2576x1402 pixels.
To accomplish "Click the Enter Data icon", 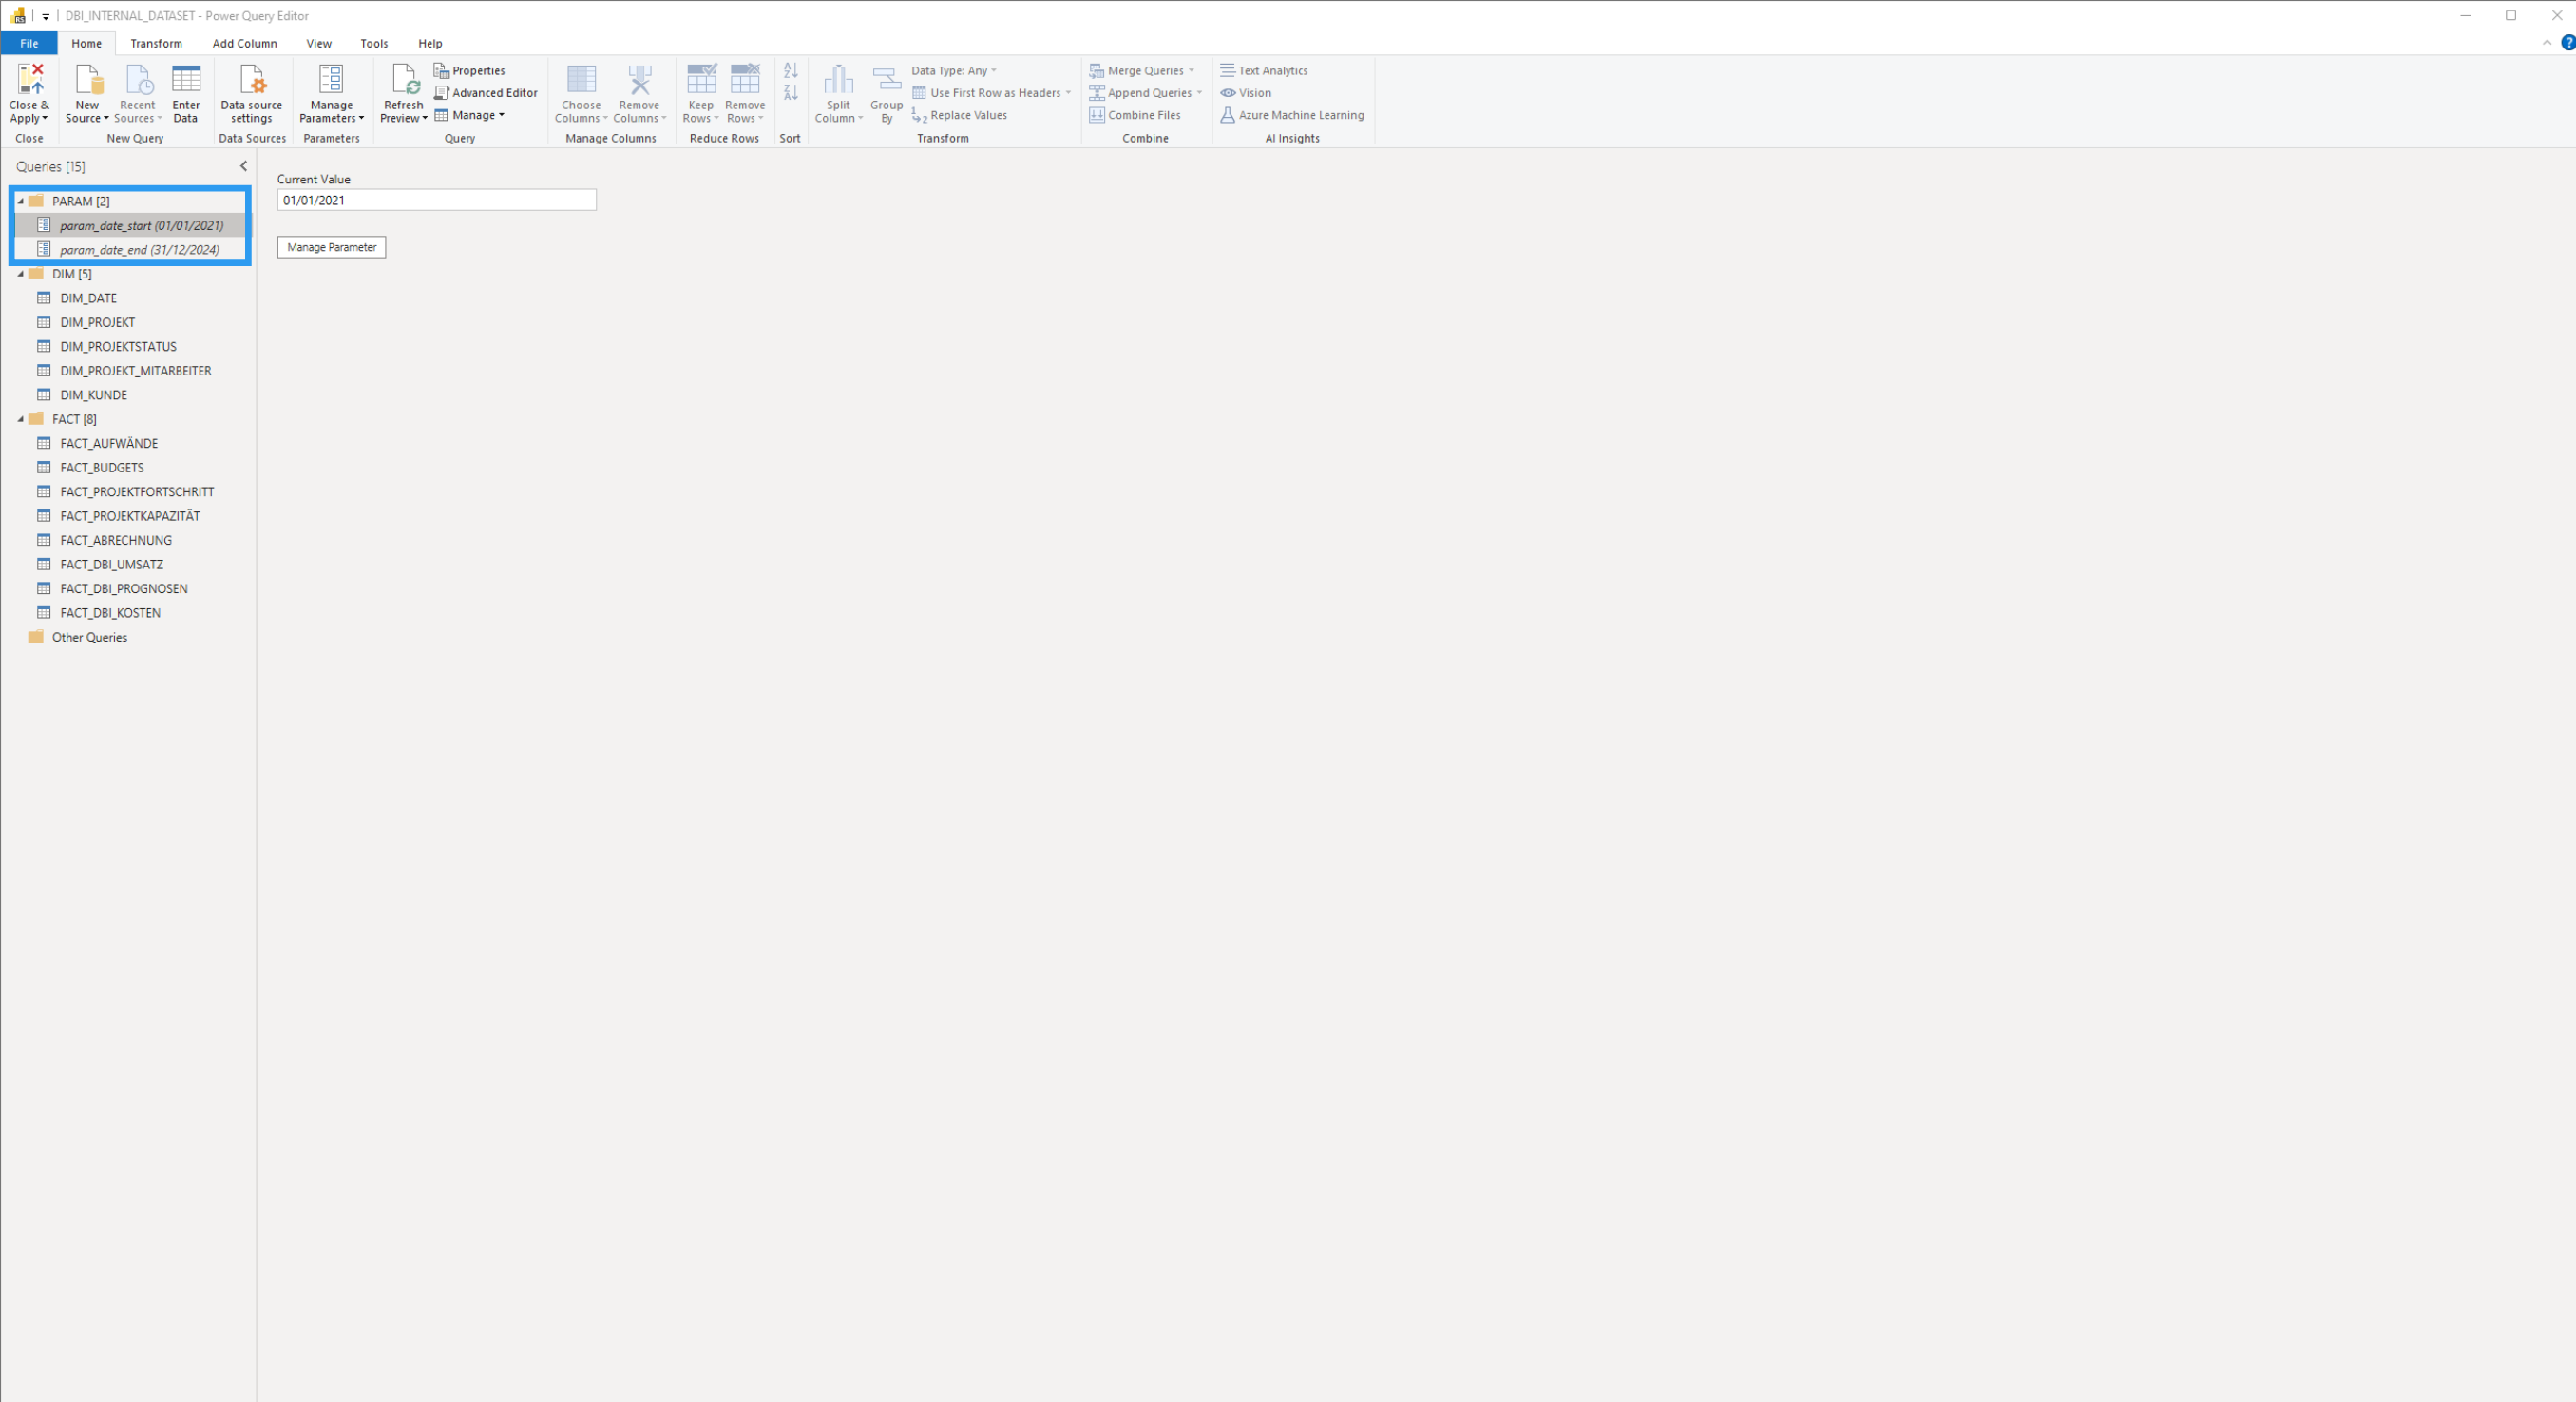I will pyautogui.click(x=186, y=80).
